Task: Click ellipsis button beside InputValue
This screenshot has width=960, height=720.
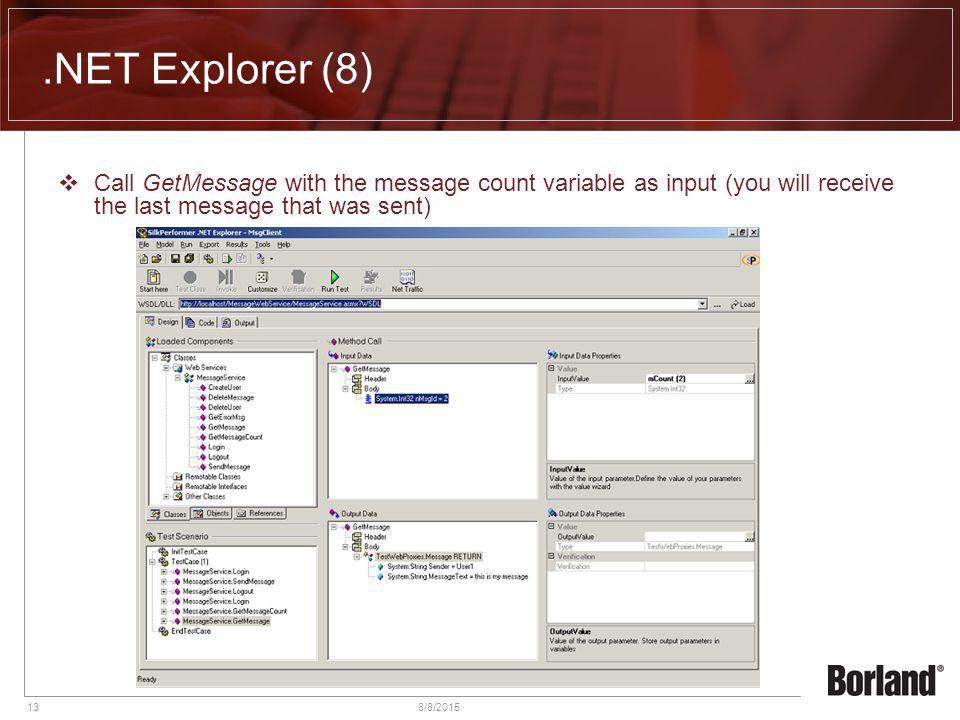Action: coord(749,379)
